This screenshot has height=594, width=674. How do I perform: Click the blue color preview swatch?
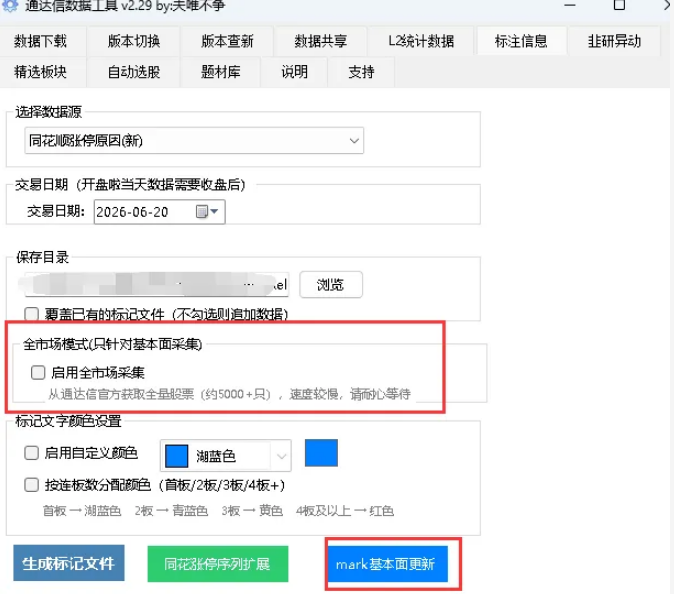321,453
